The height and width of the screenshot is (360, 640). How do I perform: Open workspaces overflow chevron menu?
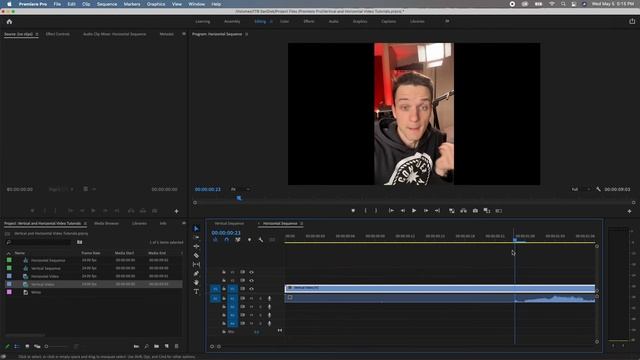447,21
